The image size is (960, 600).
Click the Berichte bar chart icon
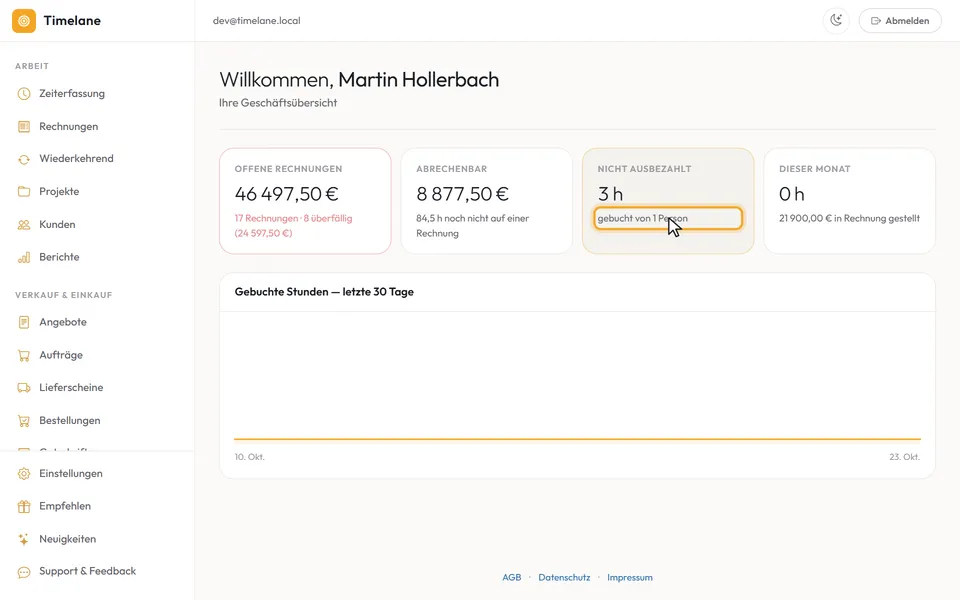pos(24,257)
